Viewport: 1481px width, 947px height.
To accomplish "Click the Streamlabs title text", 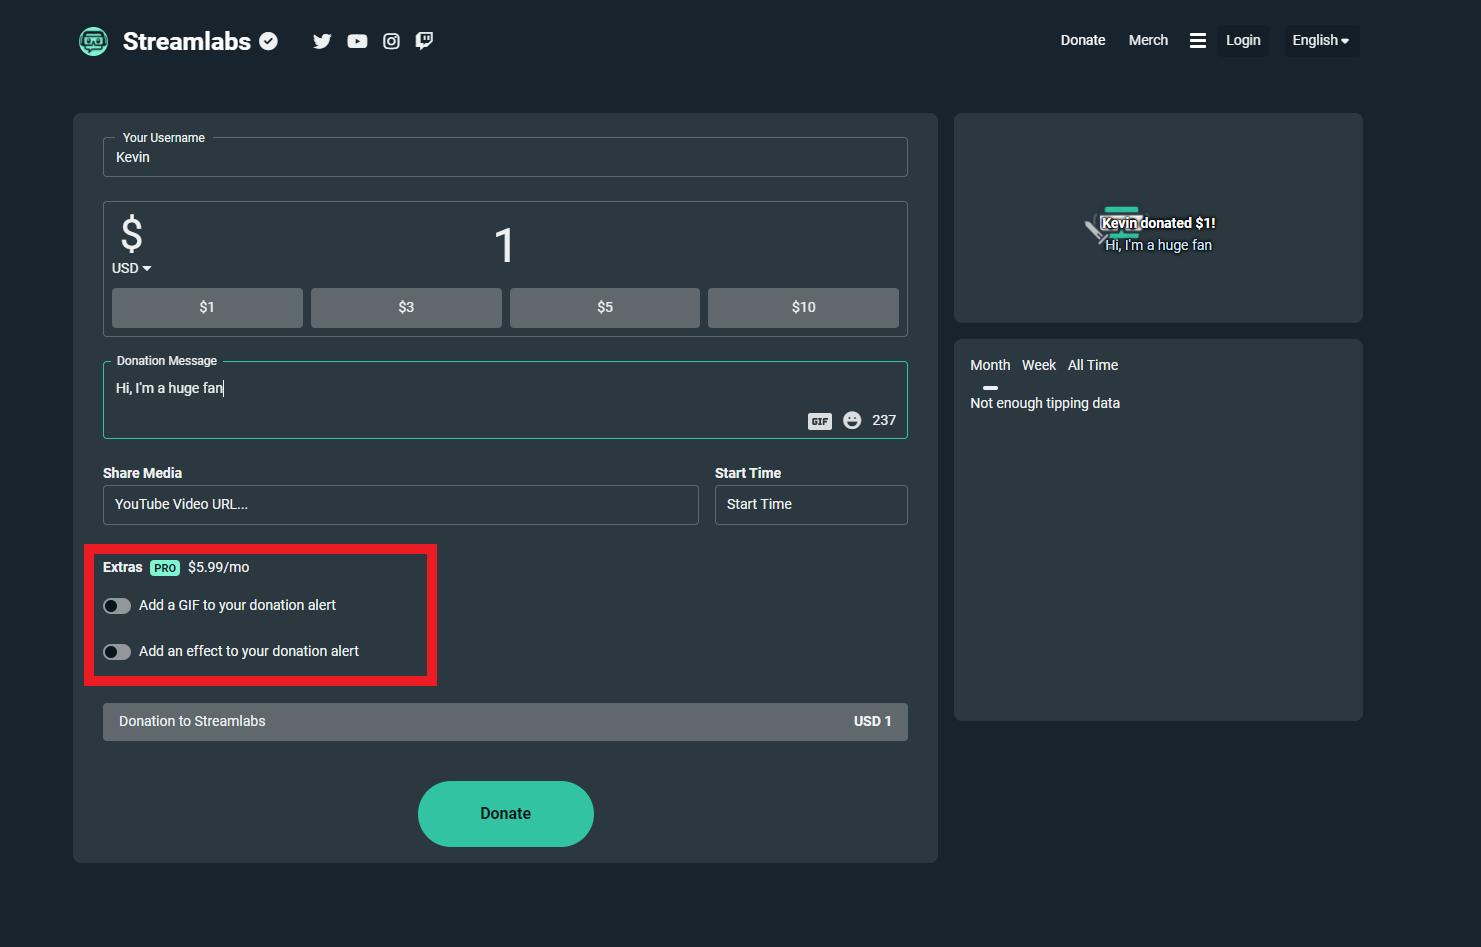I will [x=187, y=41].
